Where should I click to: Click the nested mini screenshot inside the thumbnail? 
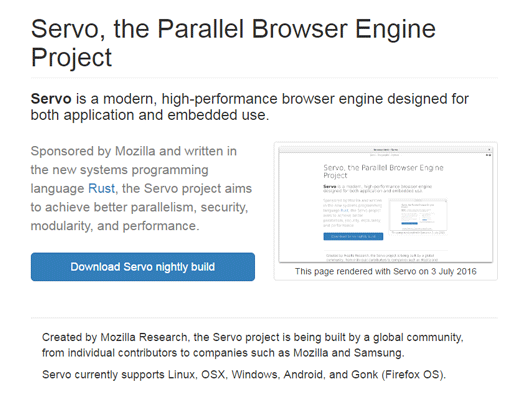pos(418,216)
